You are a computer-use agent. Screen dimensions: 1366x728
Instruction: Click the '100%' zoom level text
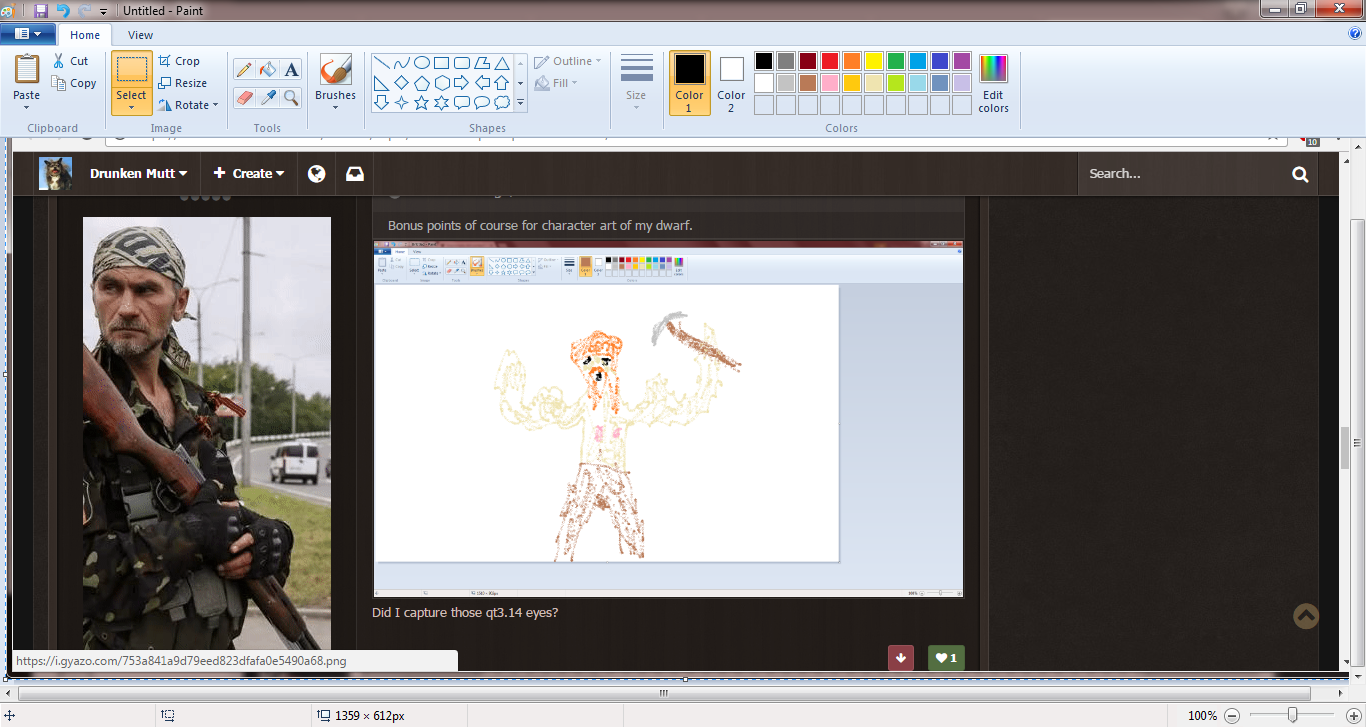point(1202,715)
